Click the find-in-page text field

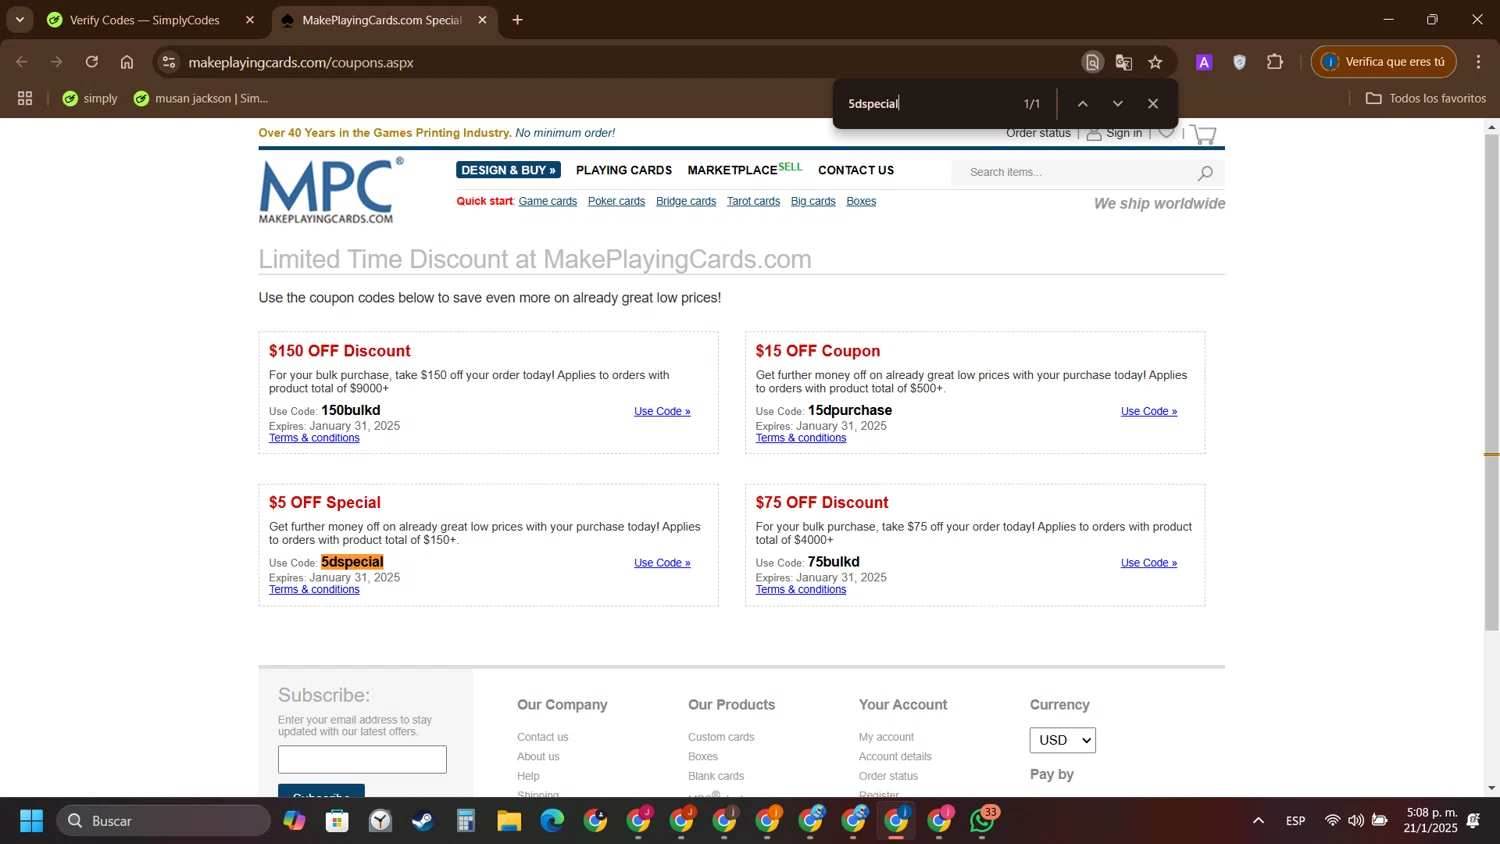(925, 104)
